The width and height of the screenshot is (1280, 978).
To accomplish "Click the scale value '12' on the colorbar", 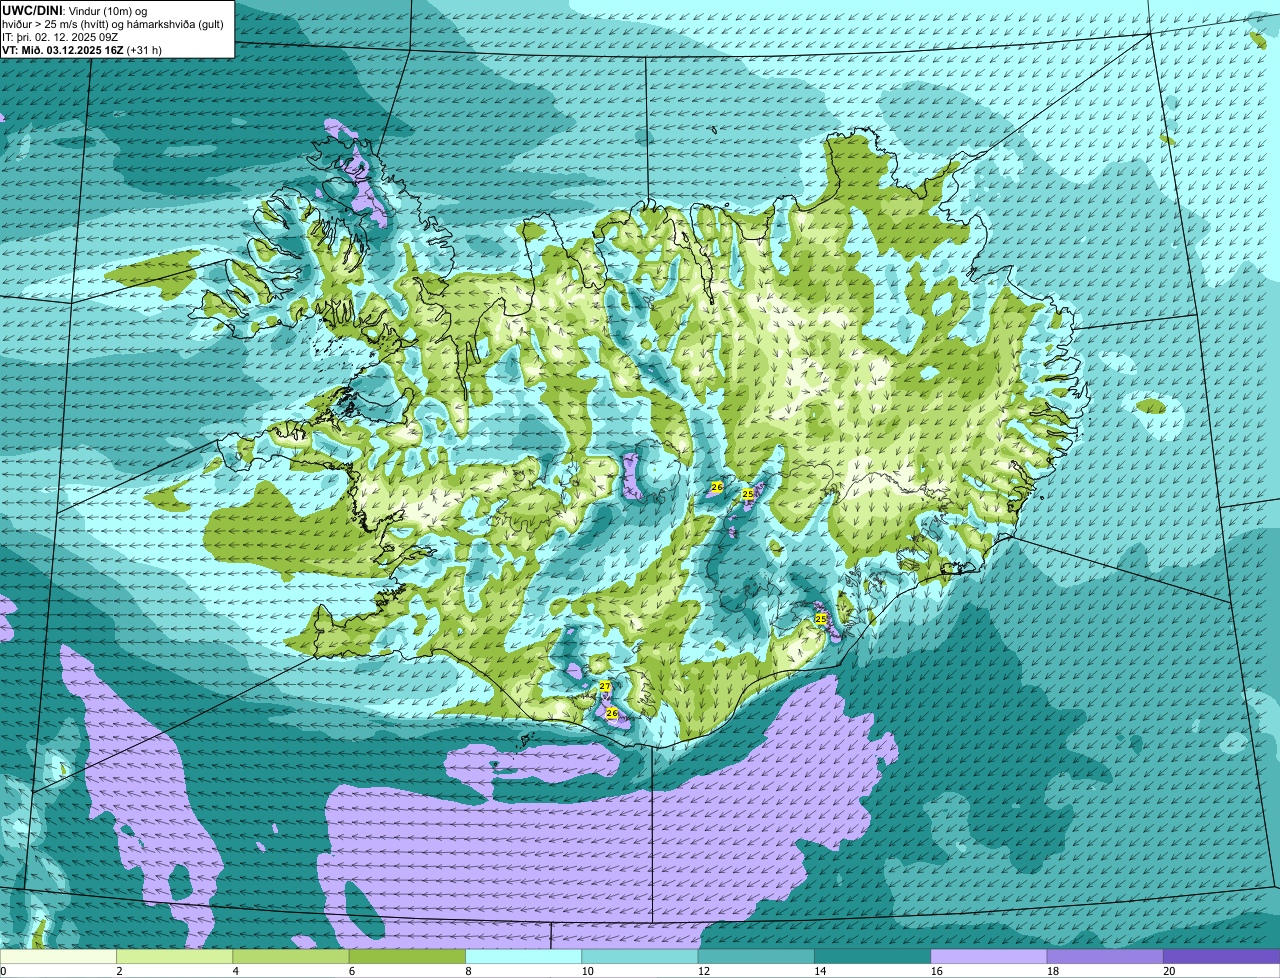I will tap(704, 971).
